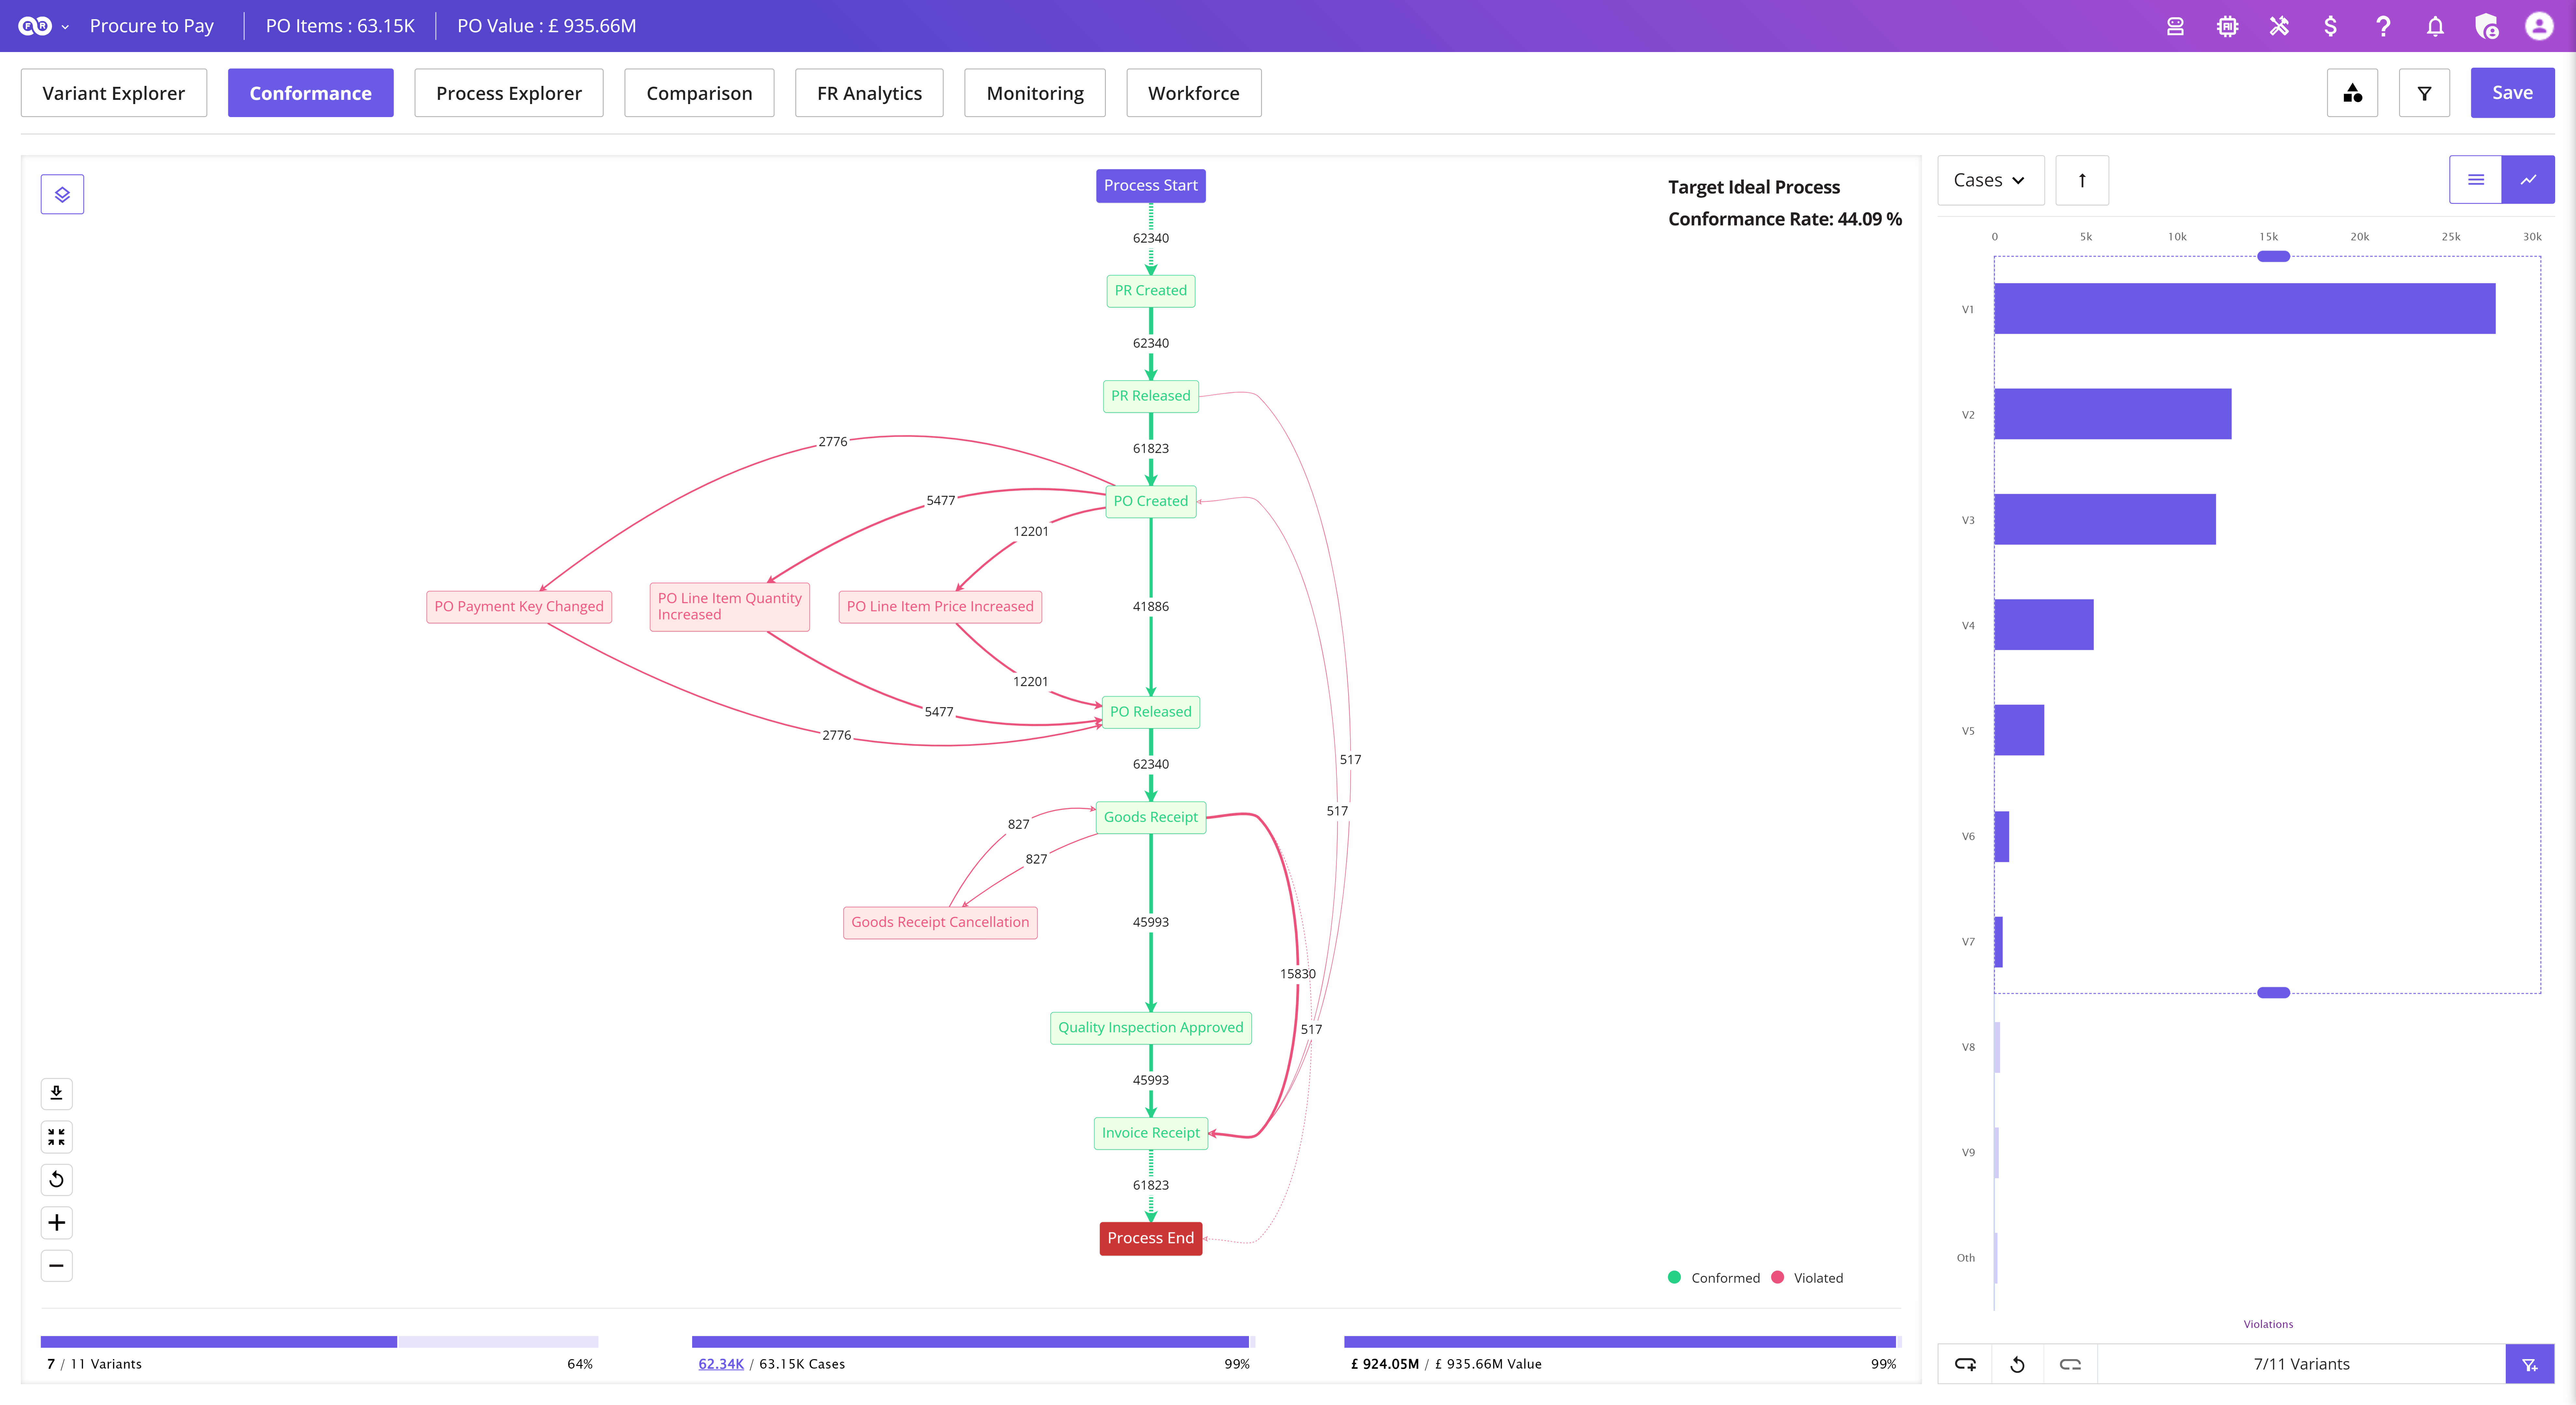Open the 62.34K cases link
The height and width of the screenshot is (1405, 2576).
pos(721,1364)
